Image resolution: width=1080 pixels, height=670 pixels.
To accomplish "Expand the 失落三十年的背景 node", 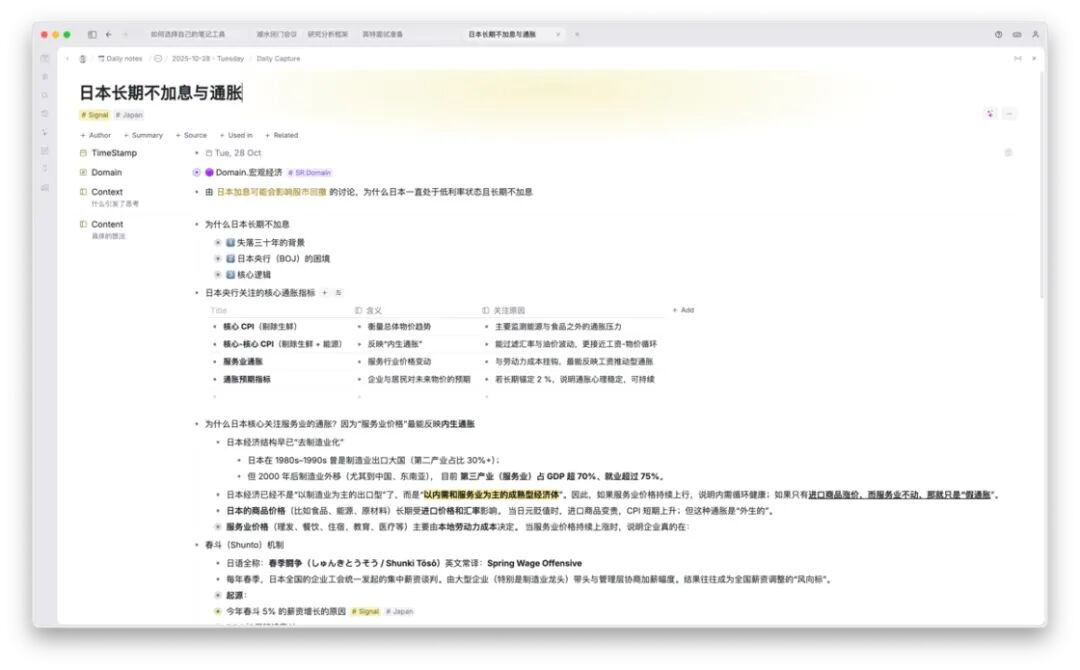I will 218,242.
